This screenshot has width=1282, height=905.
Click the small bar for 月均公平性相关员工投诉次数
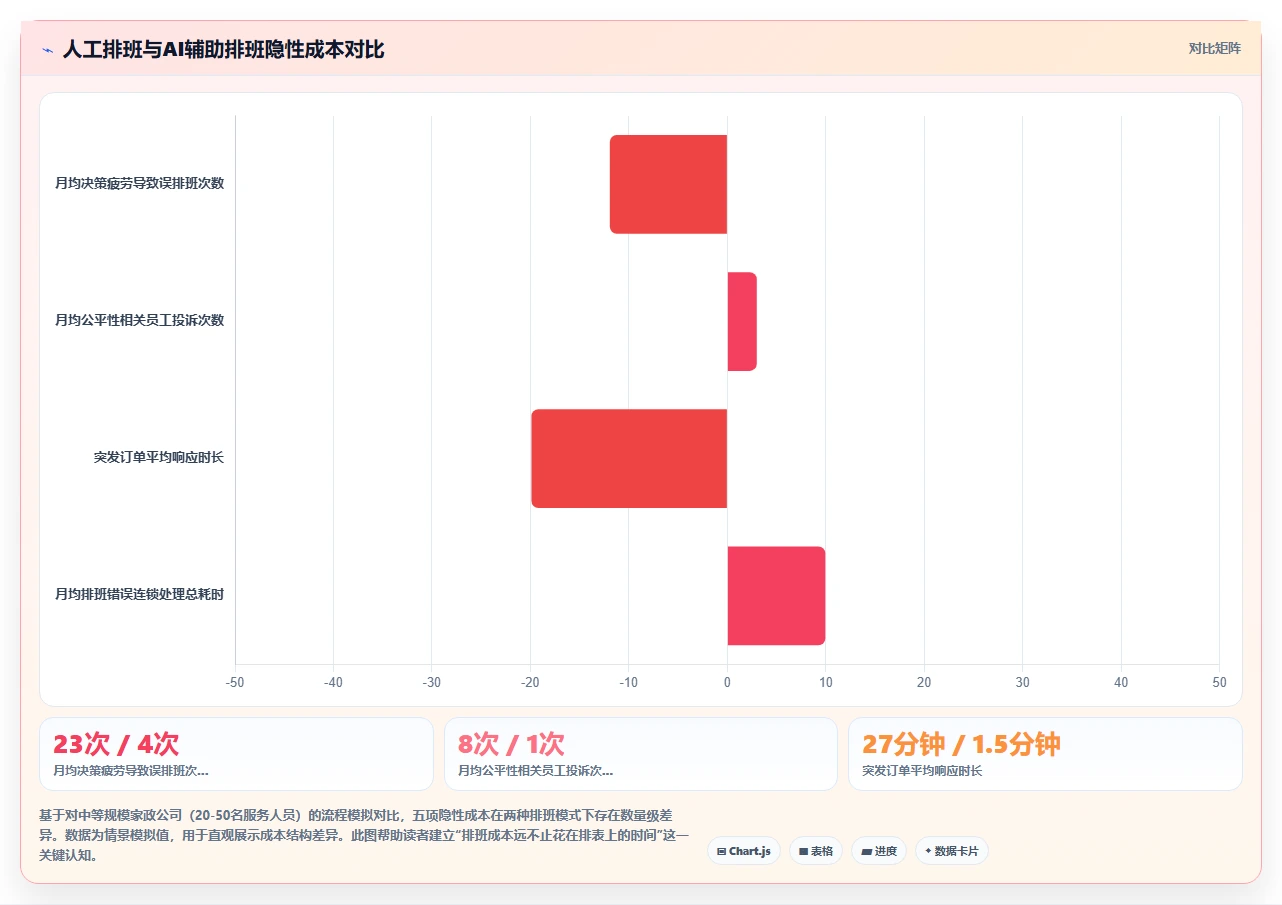click(742, 321)
